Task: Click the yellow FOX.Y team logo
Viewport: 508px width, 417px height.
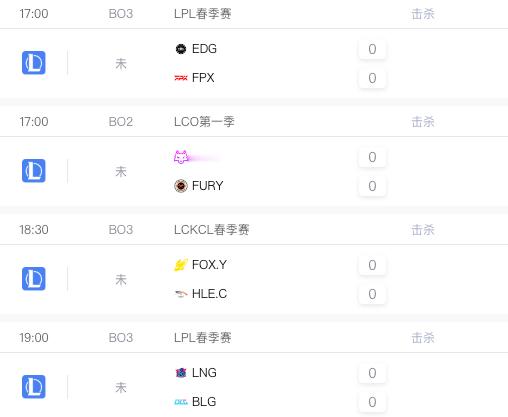Action: point(181,265)
